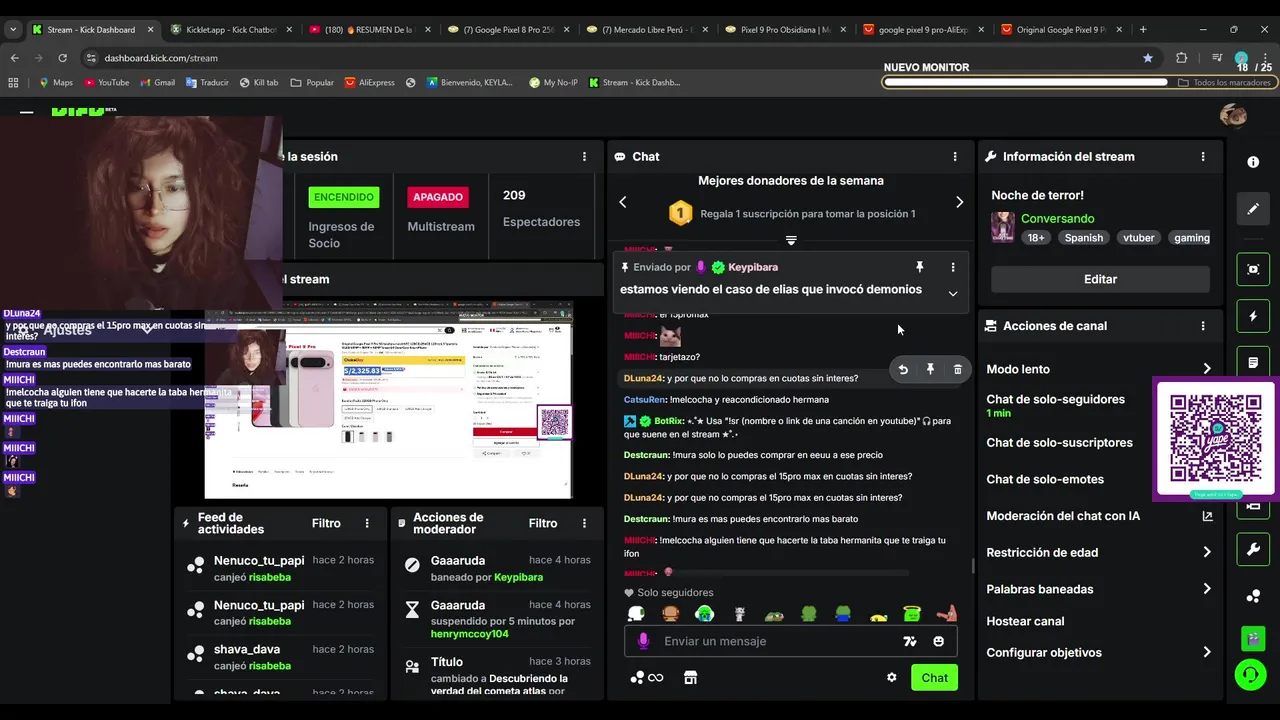Expand Configurar objetivos chevron
The image size is (1280, 720).
click(x=1207, y=652)
